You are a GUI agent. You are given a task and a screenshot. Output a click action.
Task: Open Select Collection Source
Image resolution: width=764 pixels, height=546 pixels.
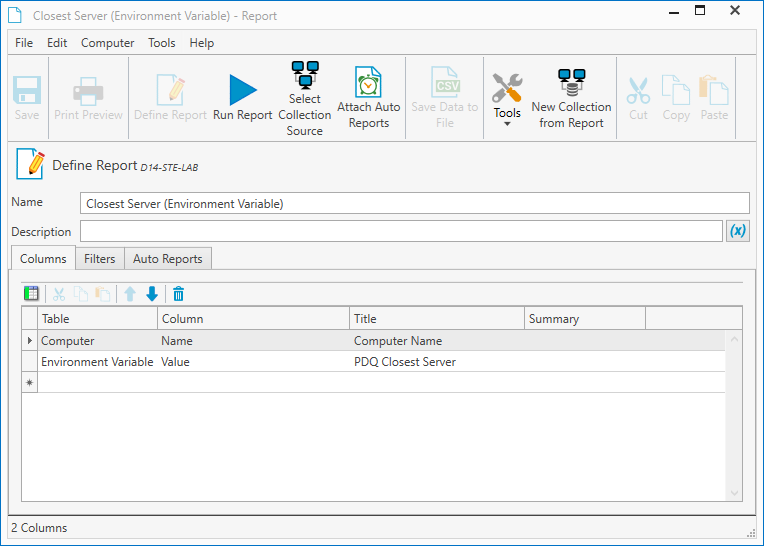305,98
